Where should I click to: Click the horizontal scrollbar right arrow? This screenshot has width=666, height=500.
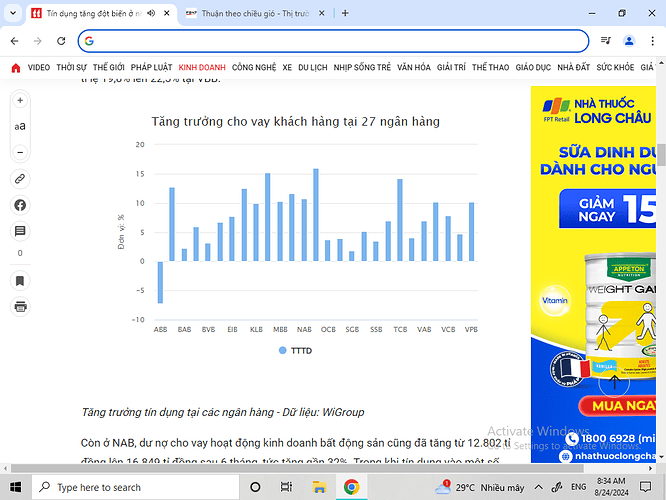point(650,468)
